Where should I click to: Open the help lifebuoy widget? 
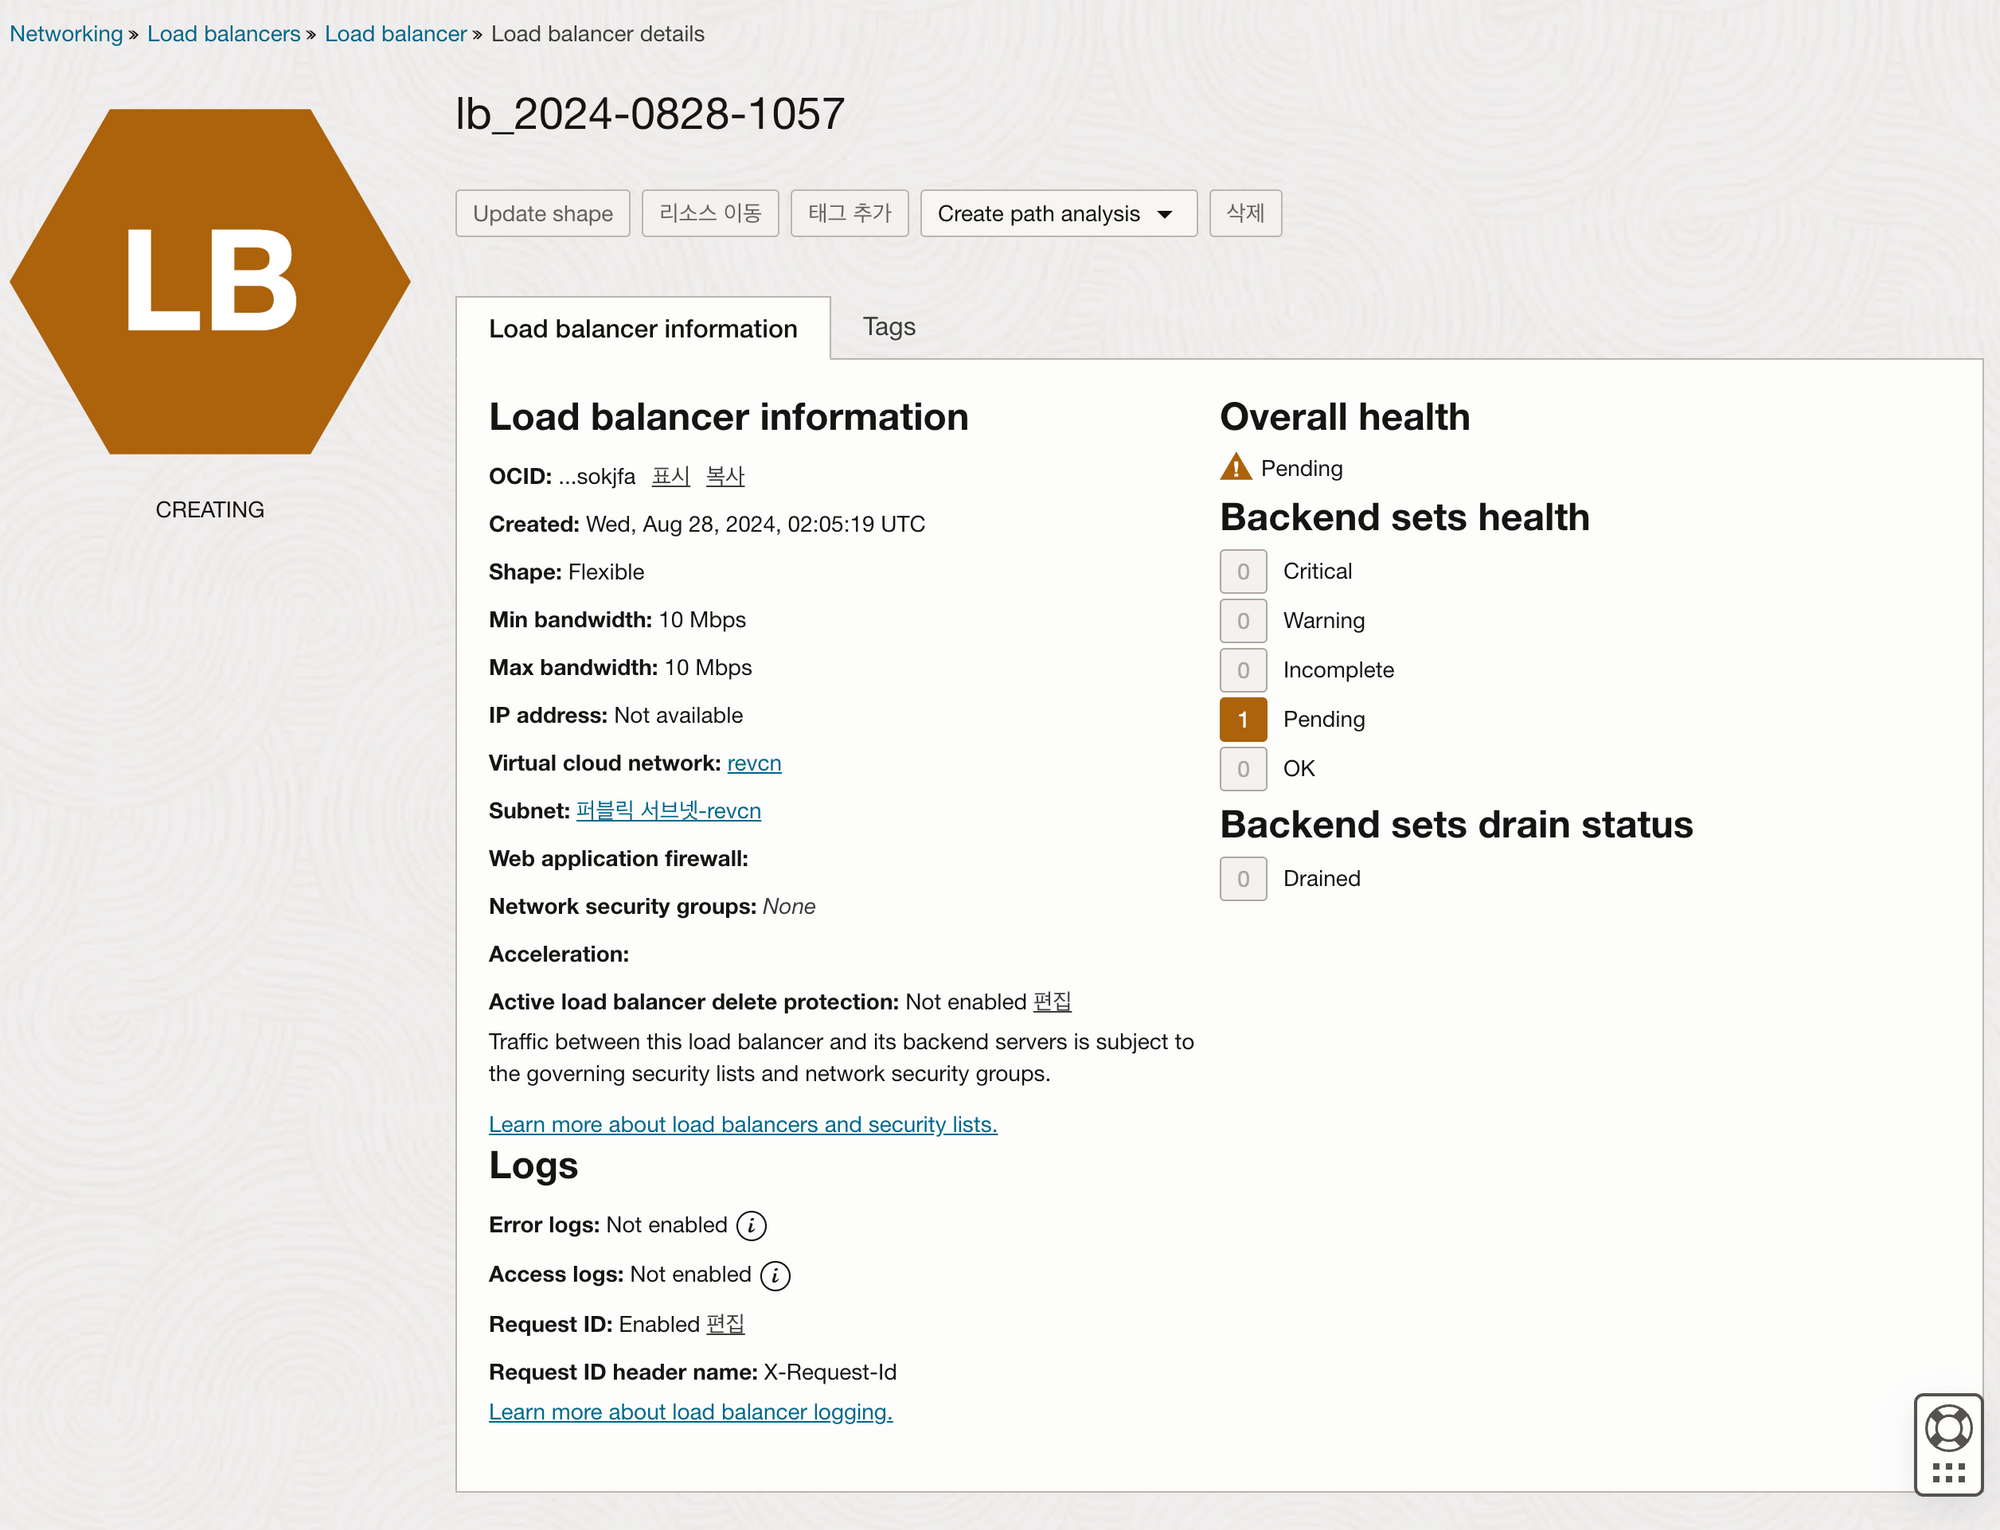tap(1948, 1428)
